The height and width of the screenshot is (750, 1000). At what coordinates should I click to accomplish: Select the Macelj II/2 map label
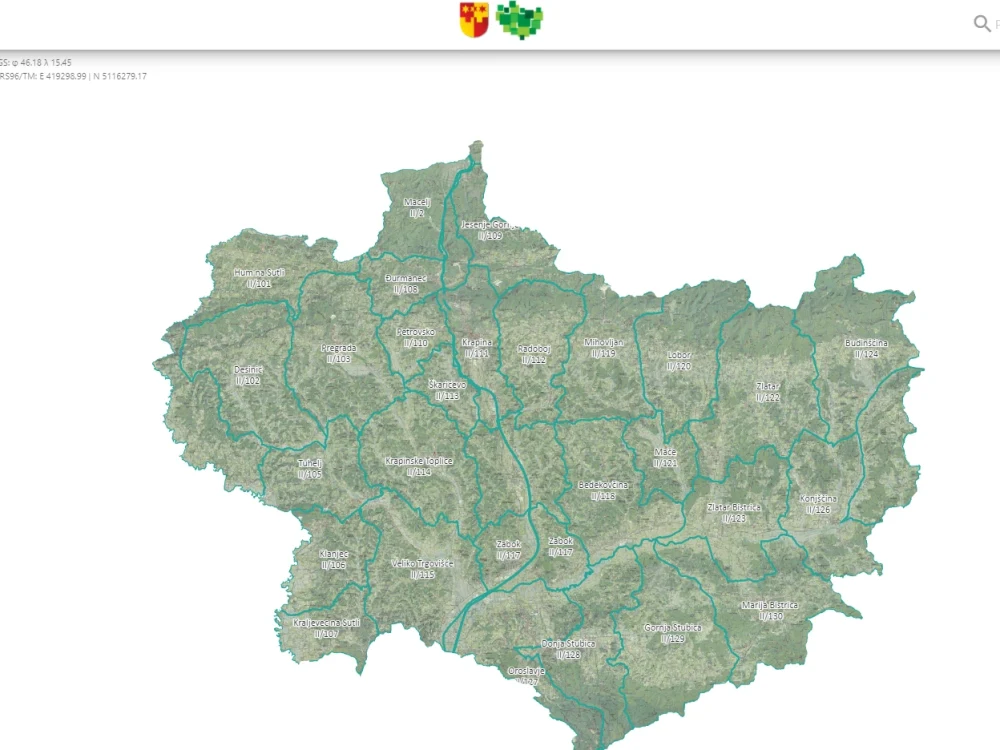tap(417, 208)
